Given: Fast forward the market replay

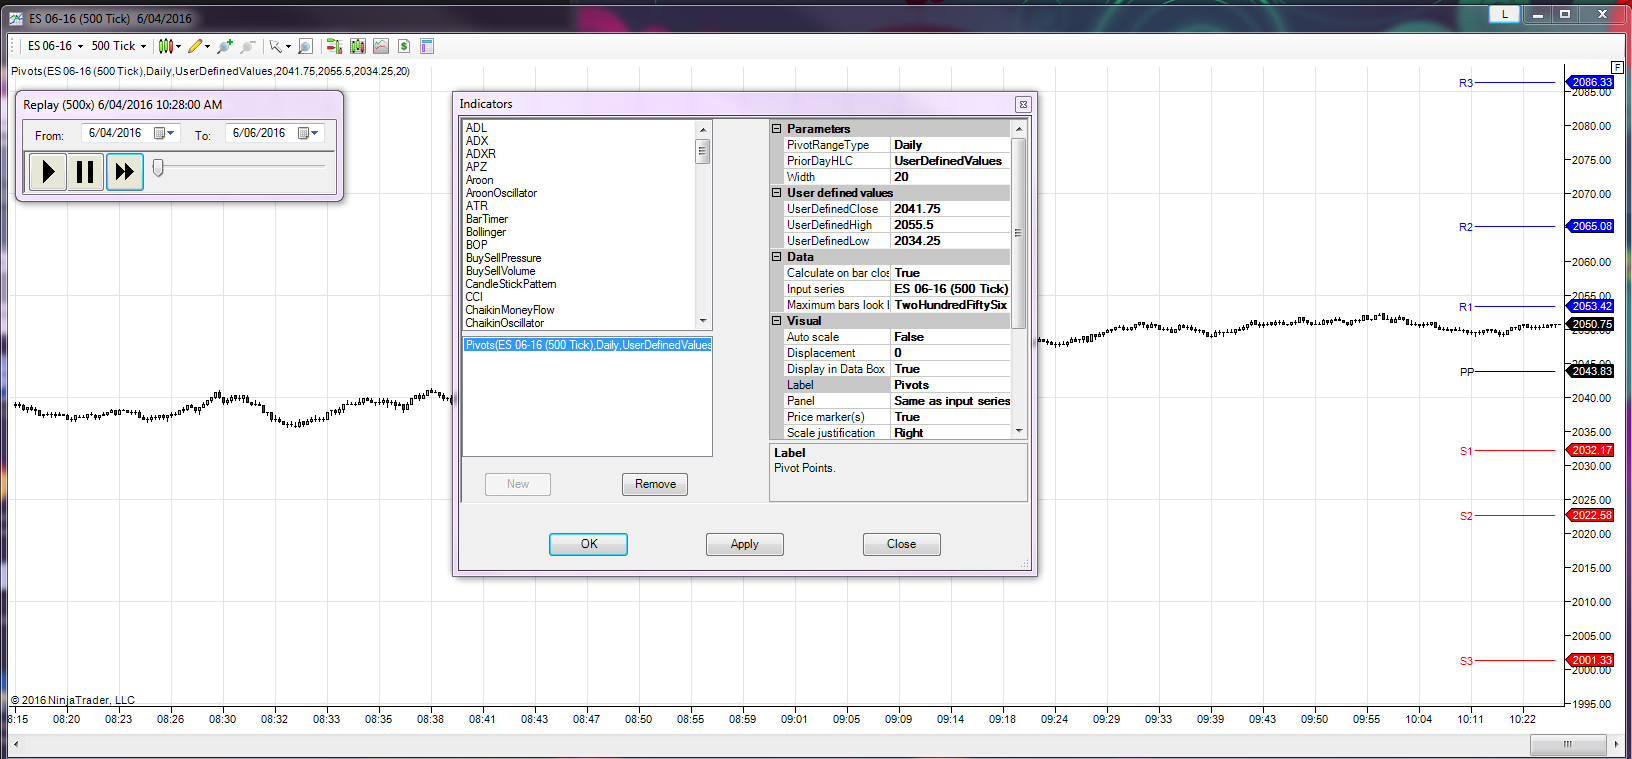Looking at the screenshot, I should (124, 172).
